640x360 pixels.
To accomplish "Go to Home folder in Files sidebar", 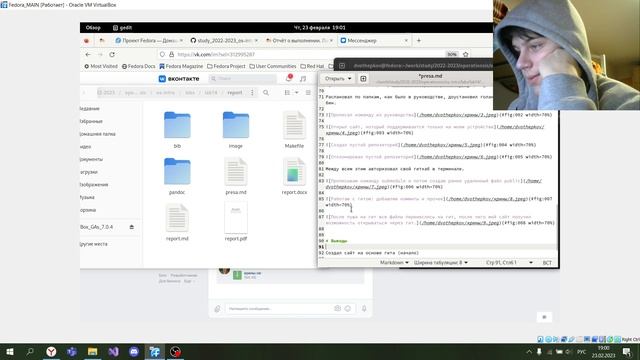I will 98,134.
